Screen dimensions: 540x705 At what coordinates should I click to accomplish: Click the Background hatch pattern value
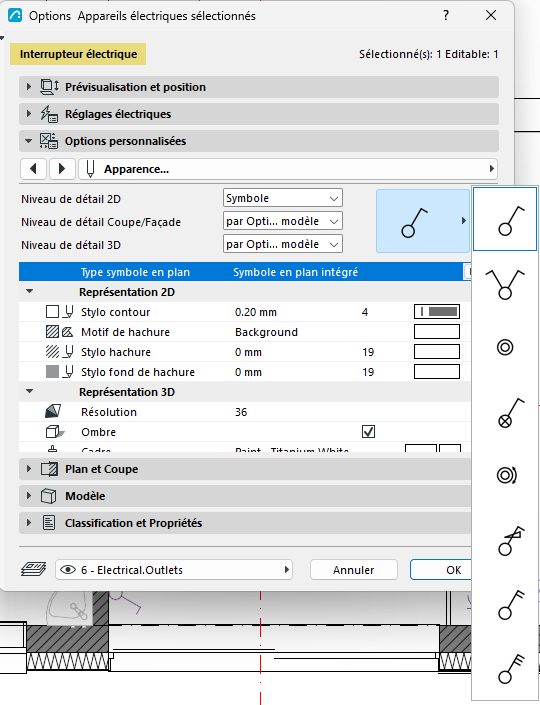click(x=266, y=332)
